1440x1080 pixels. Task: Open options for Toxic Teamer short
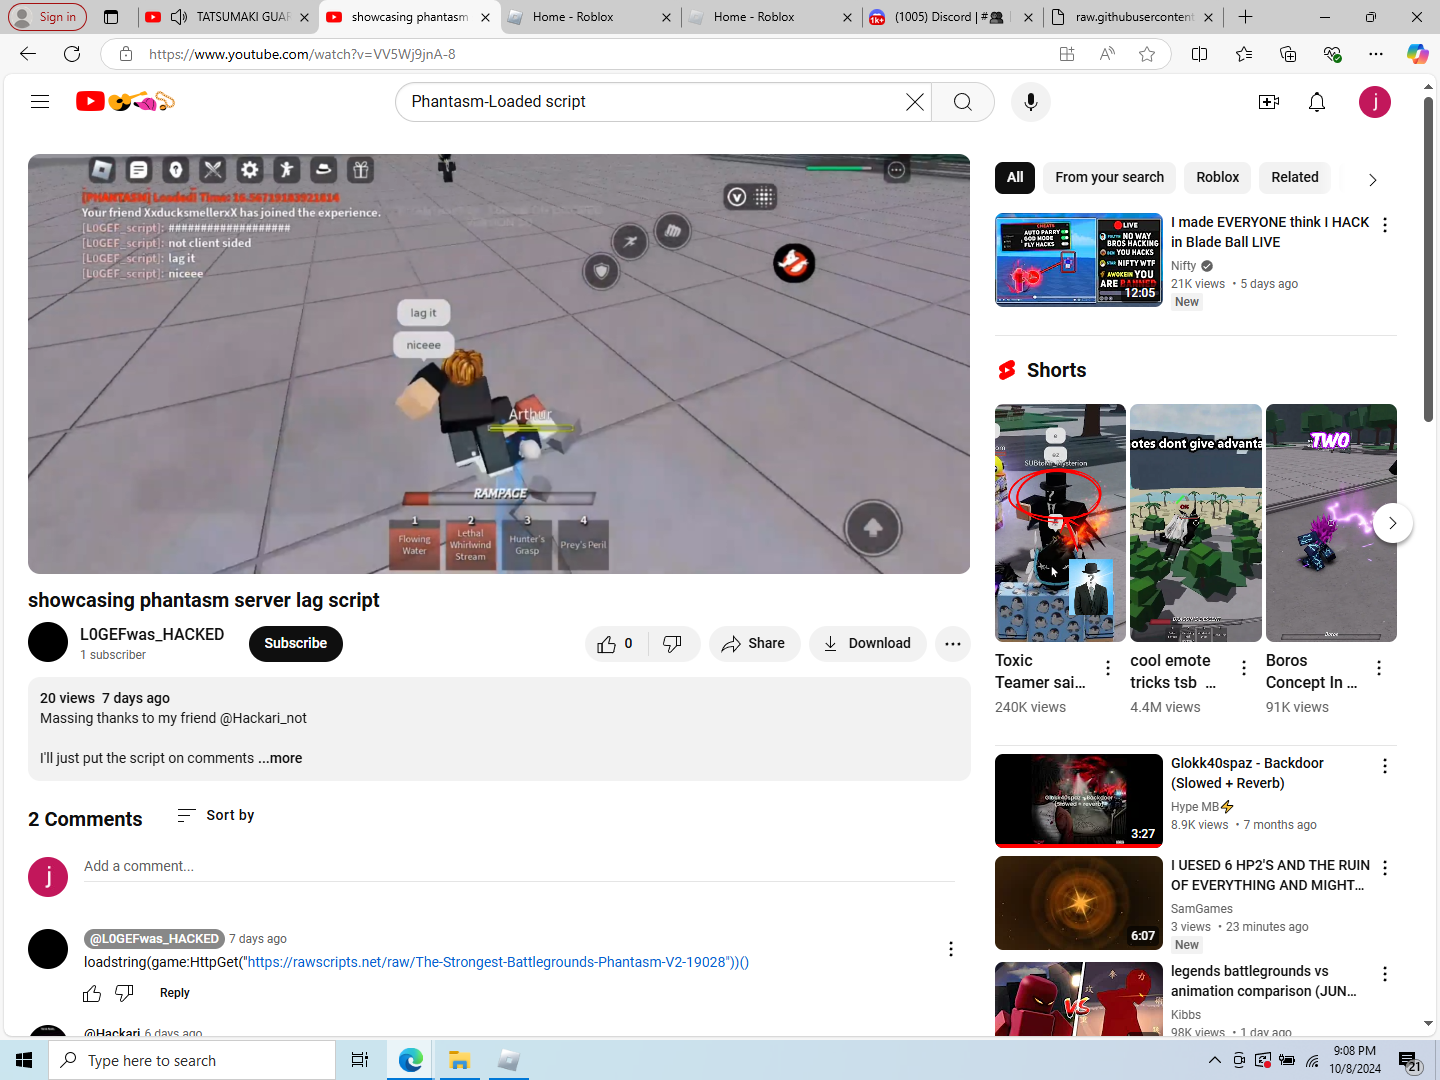point(1108,668)
